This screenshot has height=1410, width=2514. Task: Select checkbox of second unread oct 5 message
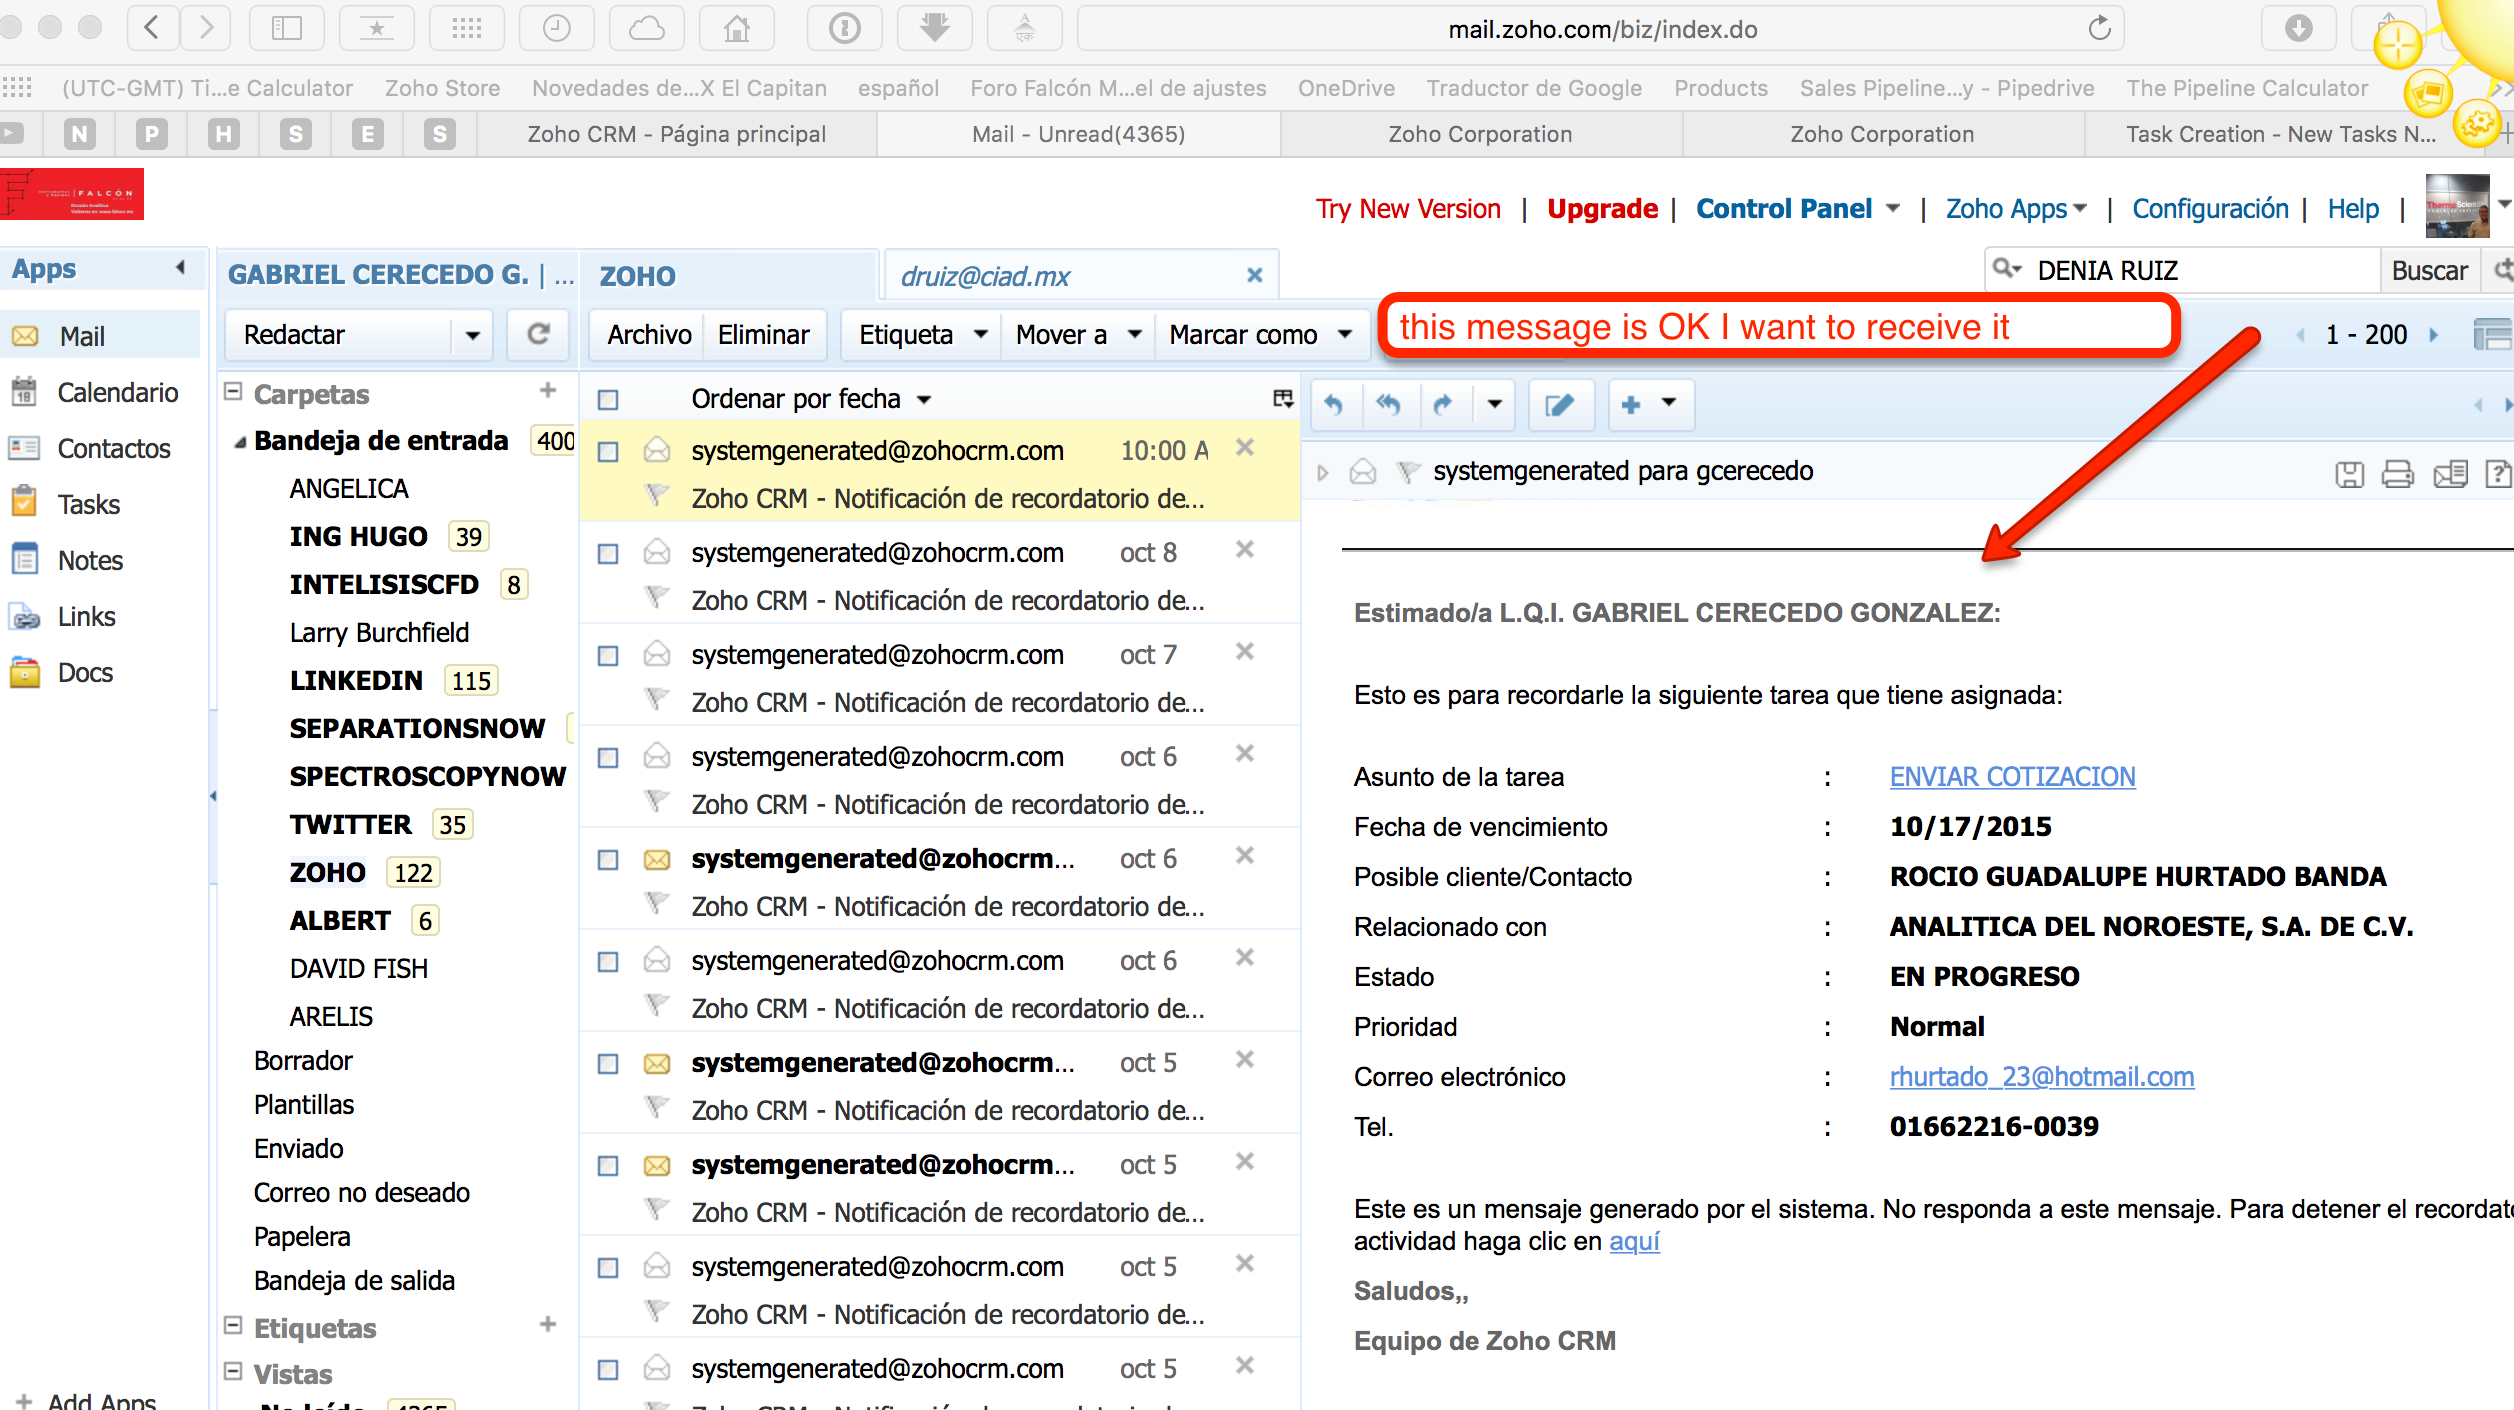[x=608, y=1166]
